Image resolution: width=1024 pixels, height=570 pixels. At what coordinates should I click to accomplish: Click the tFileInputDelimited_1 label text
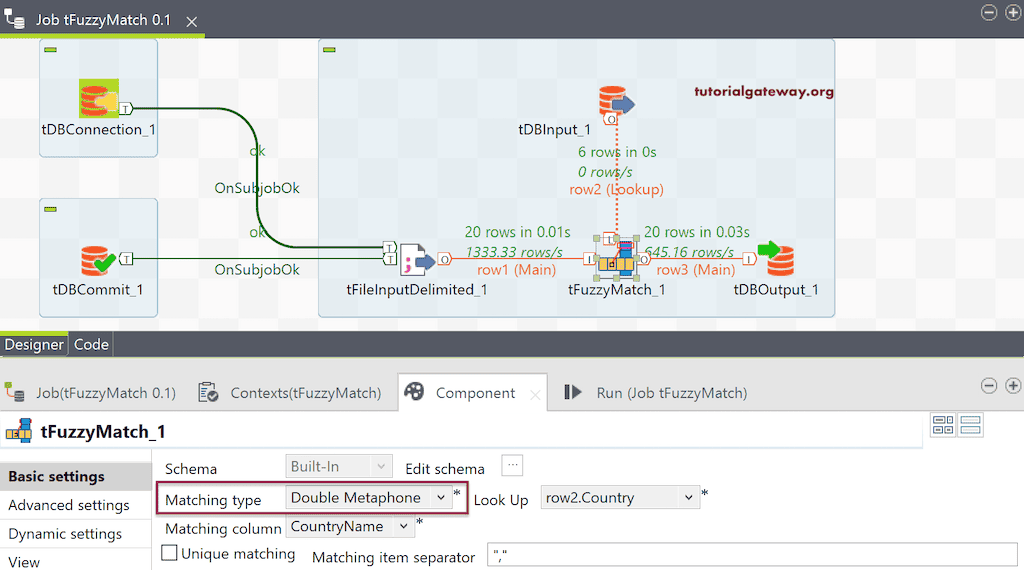click(417, 289)
